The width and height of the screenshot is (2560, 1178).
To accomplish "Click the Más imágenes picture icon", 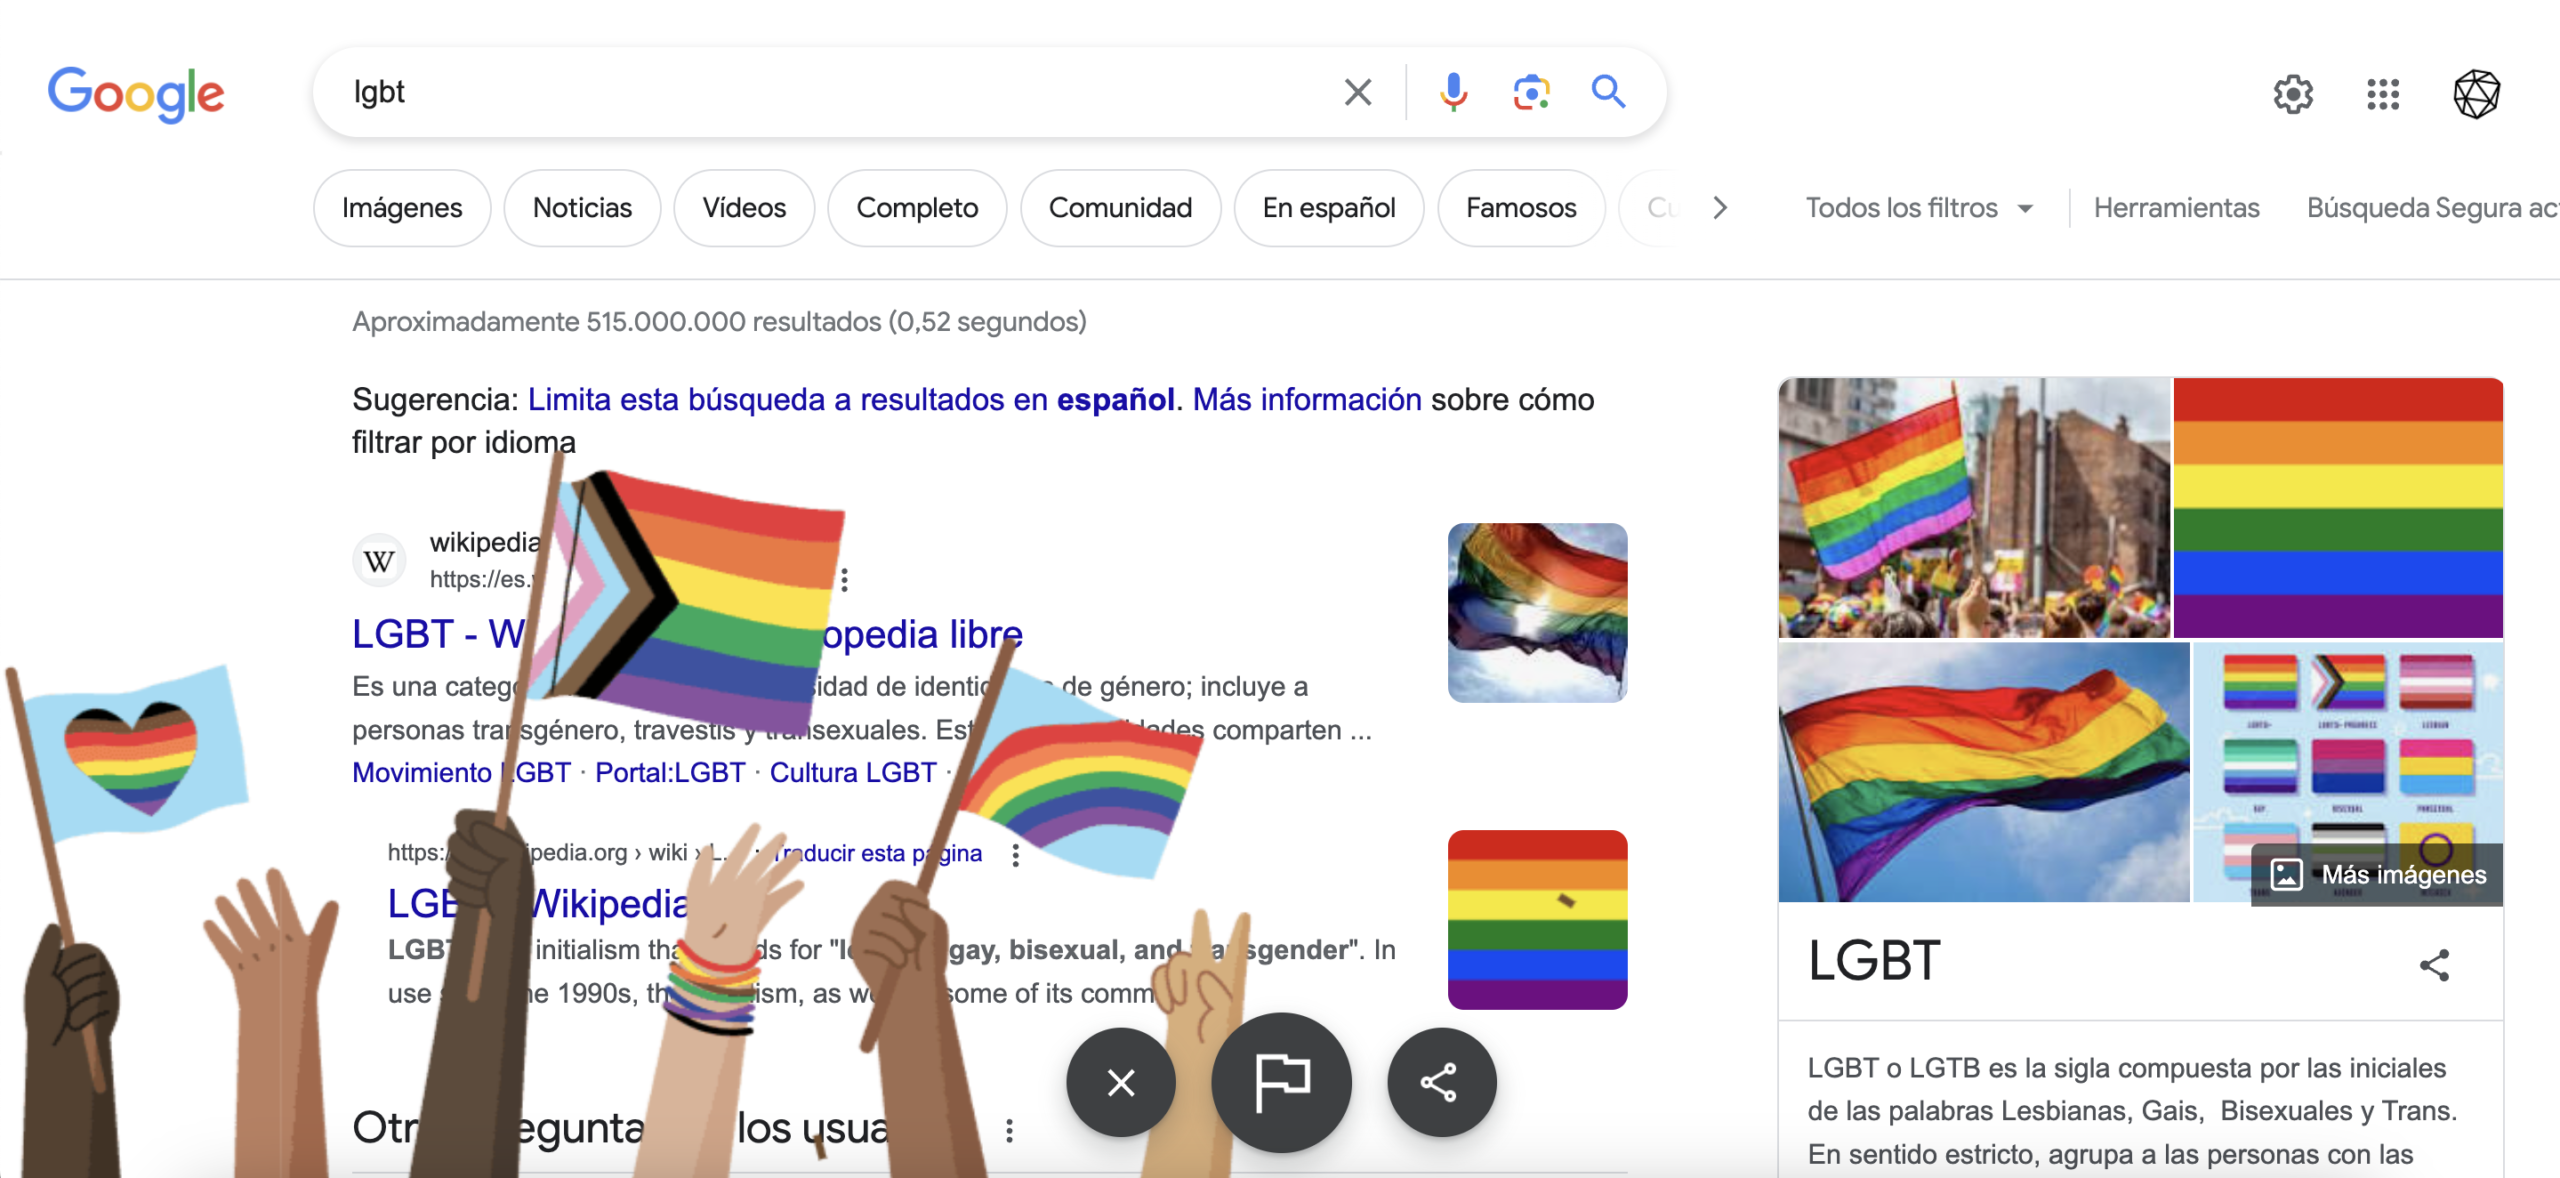I will pos(2286,874).
